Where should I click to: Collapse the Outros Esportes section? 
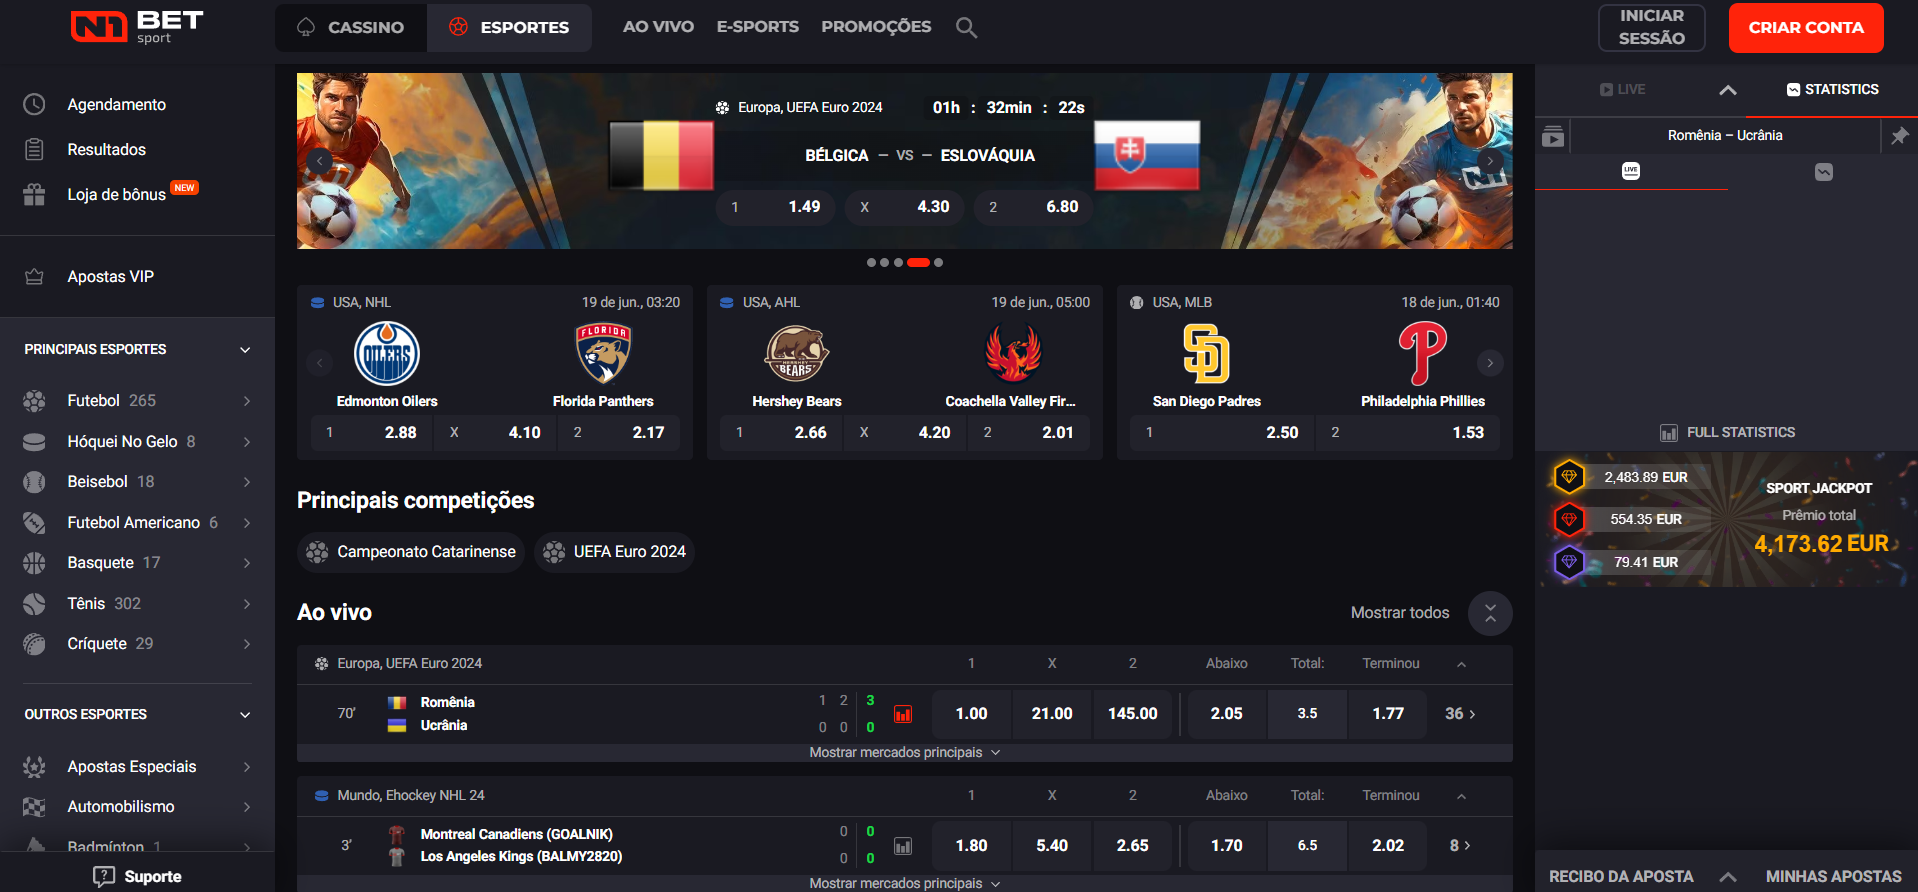(x=245, y=714)
